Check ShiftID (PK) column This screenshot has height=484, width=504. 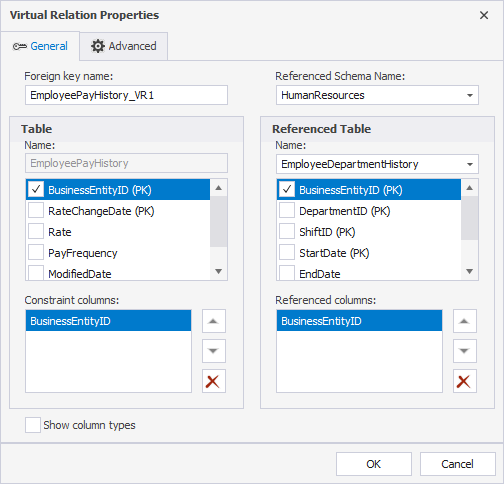point(287,232)
